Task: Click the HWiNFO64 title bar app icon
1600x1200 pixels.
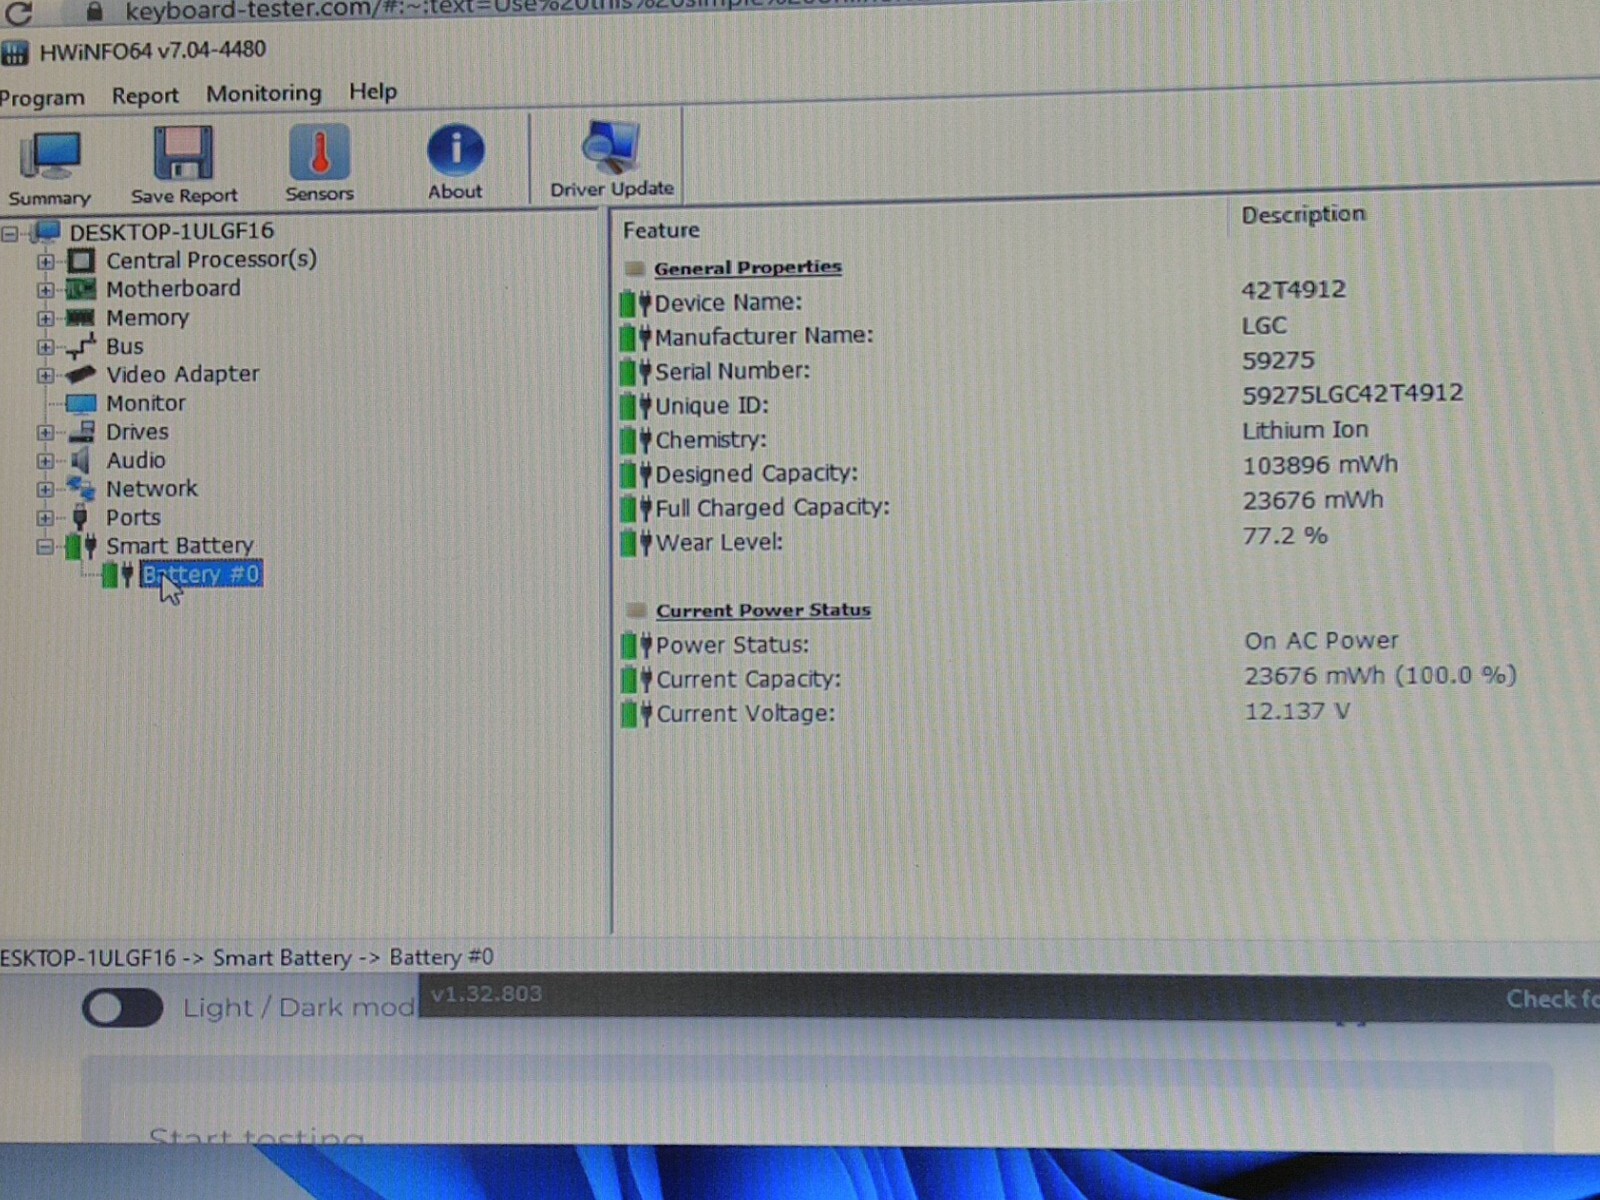Action: (15, 52)
